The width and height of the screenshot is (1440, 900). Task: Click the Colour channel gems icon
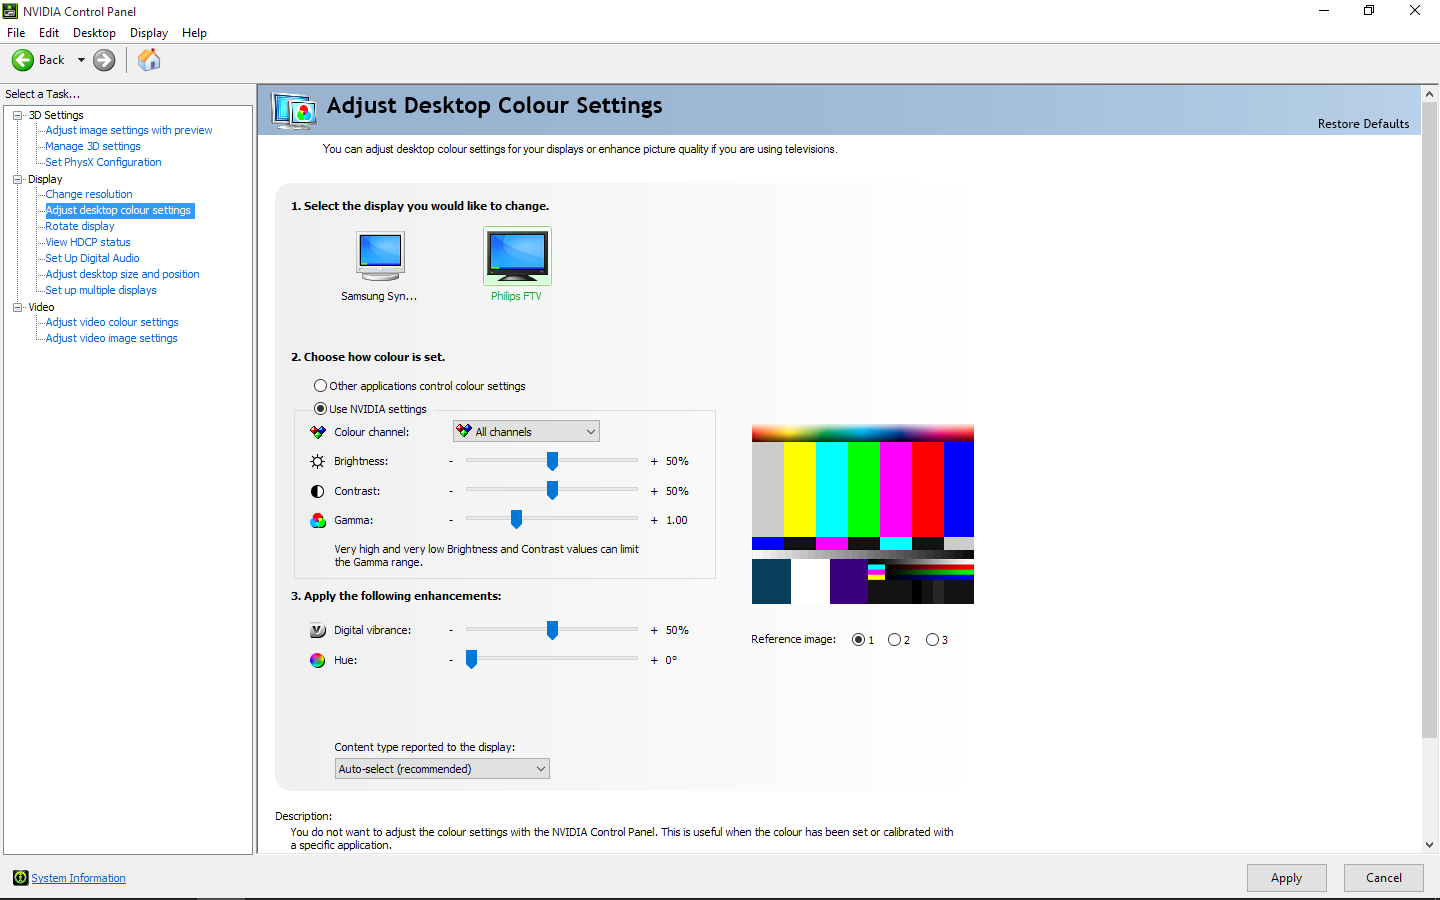pos(317,432)
